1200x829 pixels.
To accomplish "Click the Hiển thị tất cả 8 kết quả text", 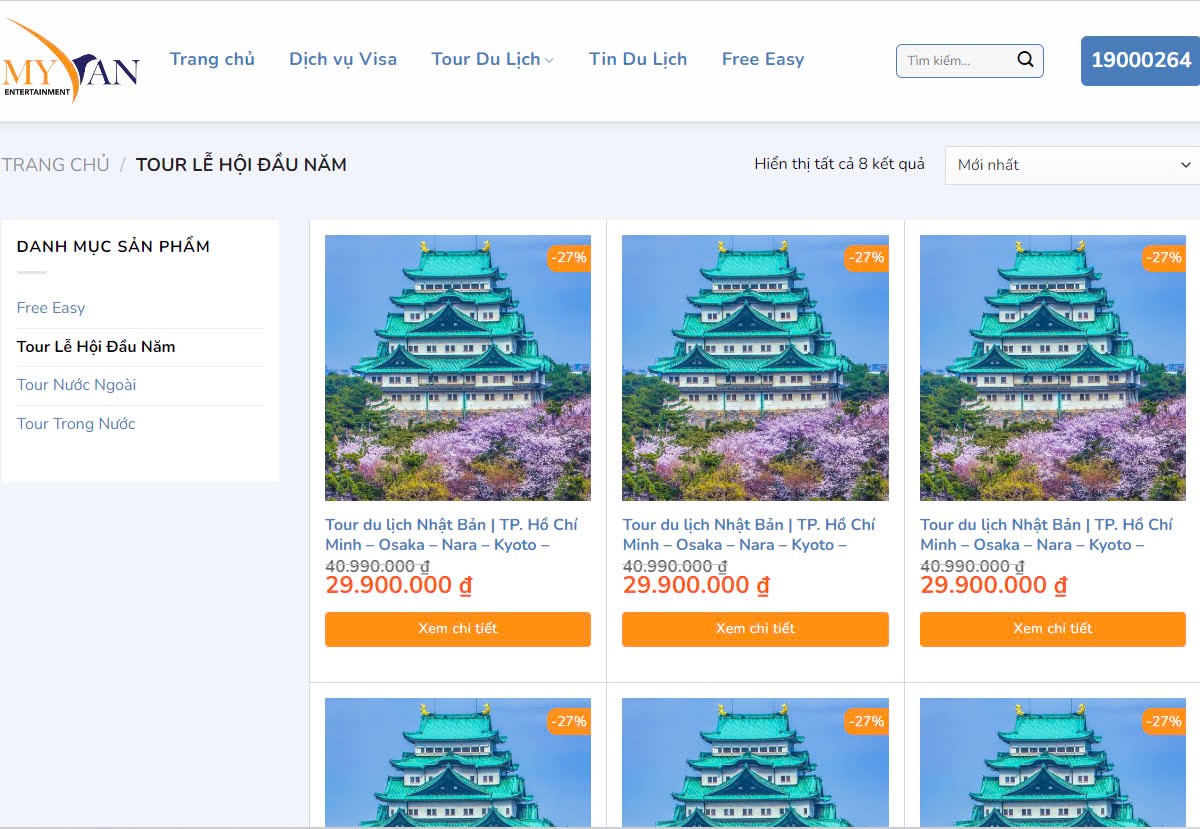I will click(x=840, y=164).
